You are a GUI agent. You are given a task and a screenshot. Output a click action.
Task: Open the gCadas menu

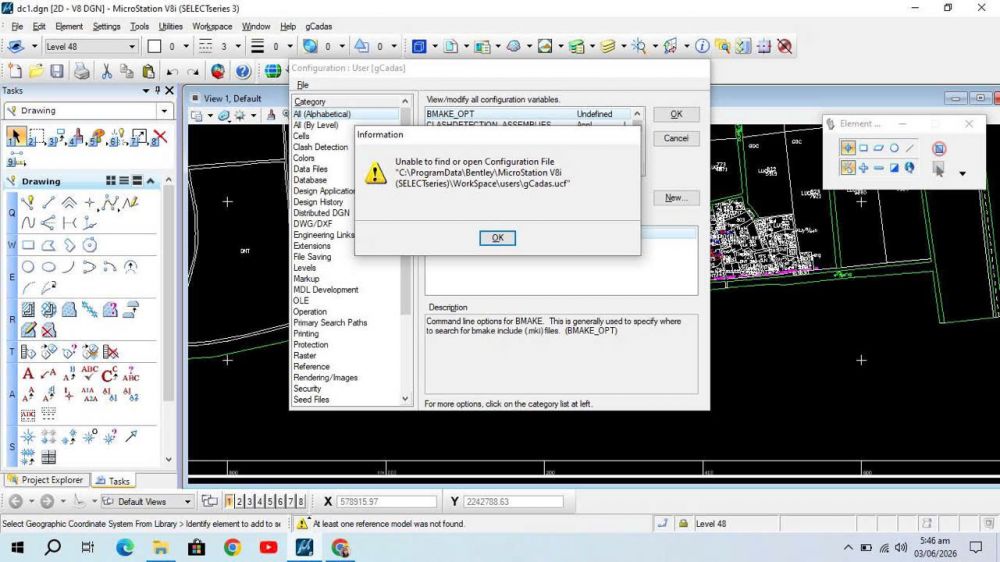coord(318,26)
